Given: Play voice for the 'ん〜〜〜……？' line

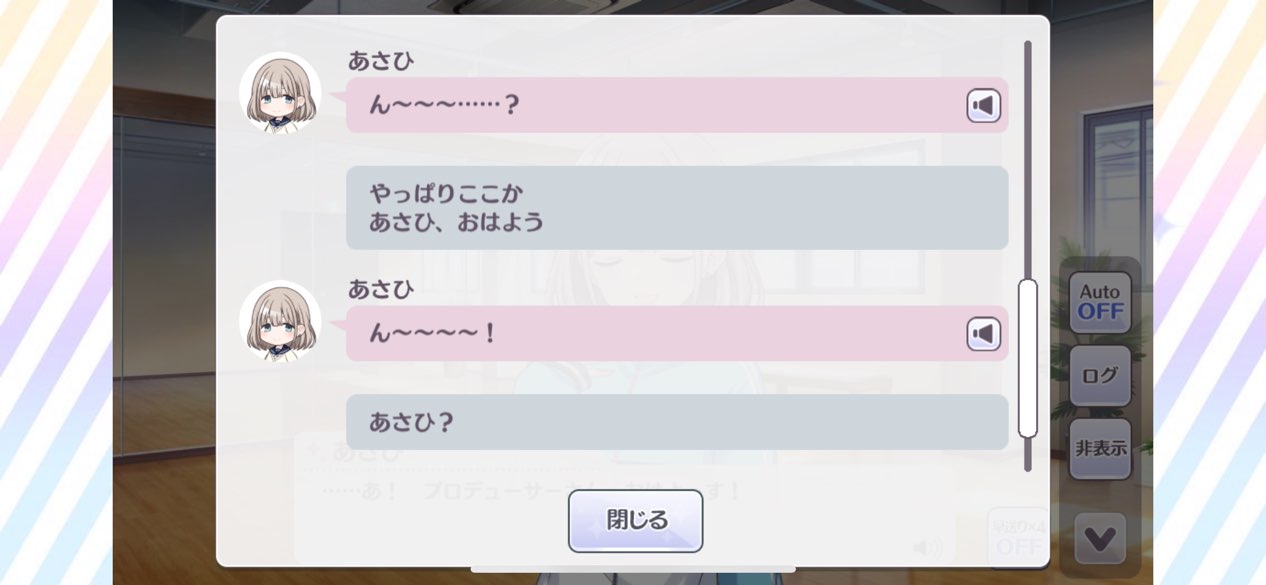Looking at the screenshot, I should point(983,106).
